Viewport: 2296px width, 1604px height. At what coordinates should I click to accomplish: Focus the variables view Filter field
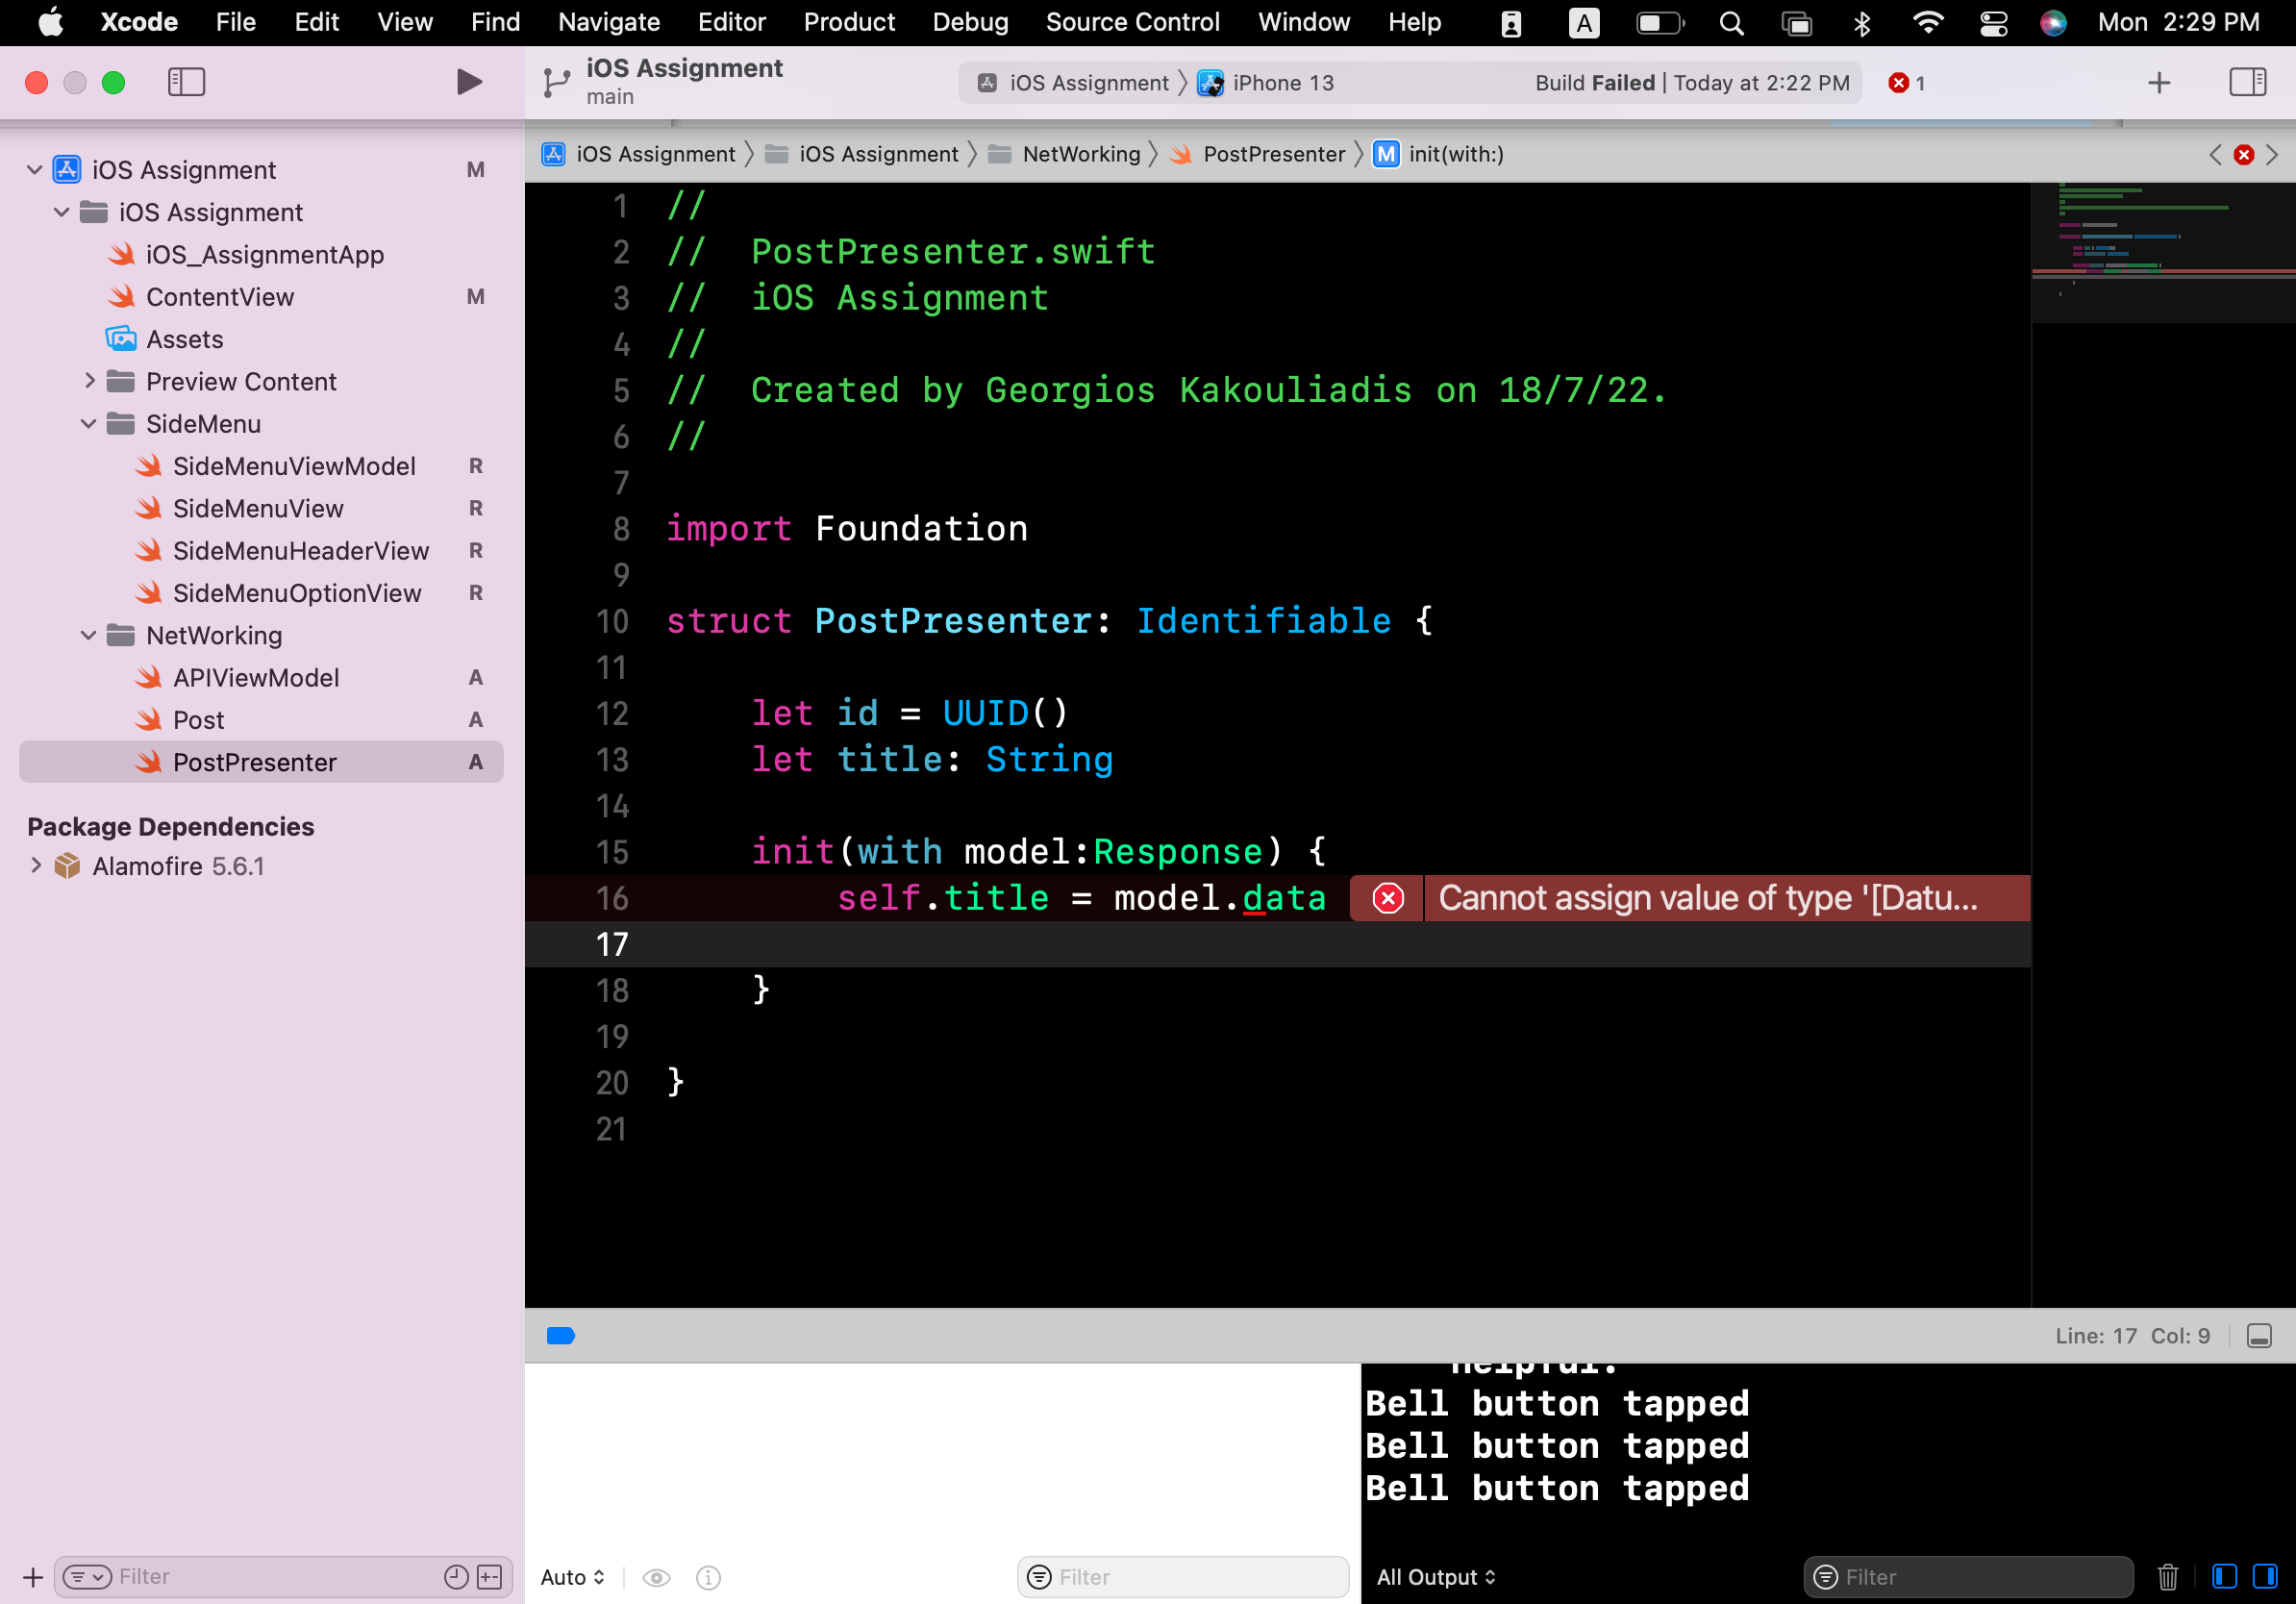click(x=1183, y=1577)
